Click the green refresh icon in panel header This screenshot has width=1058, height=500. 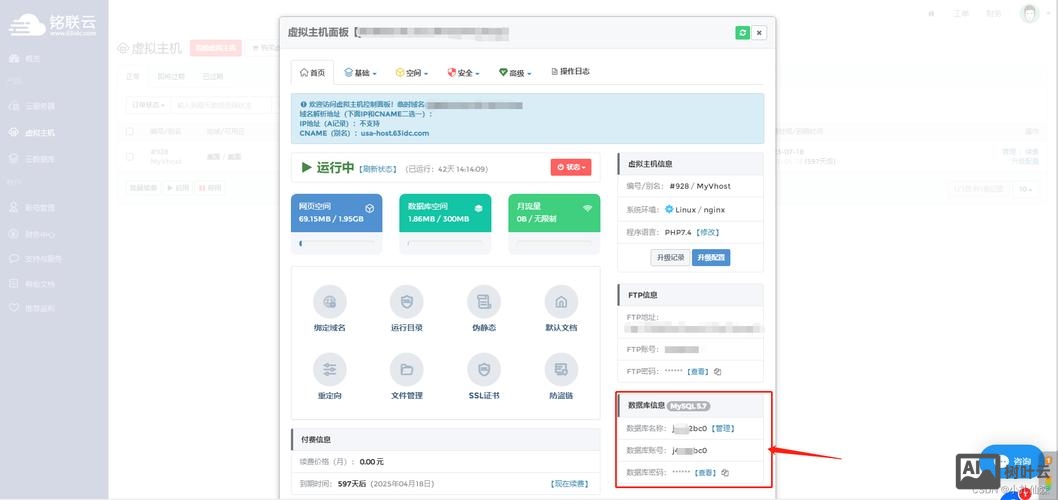point(742,32)
